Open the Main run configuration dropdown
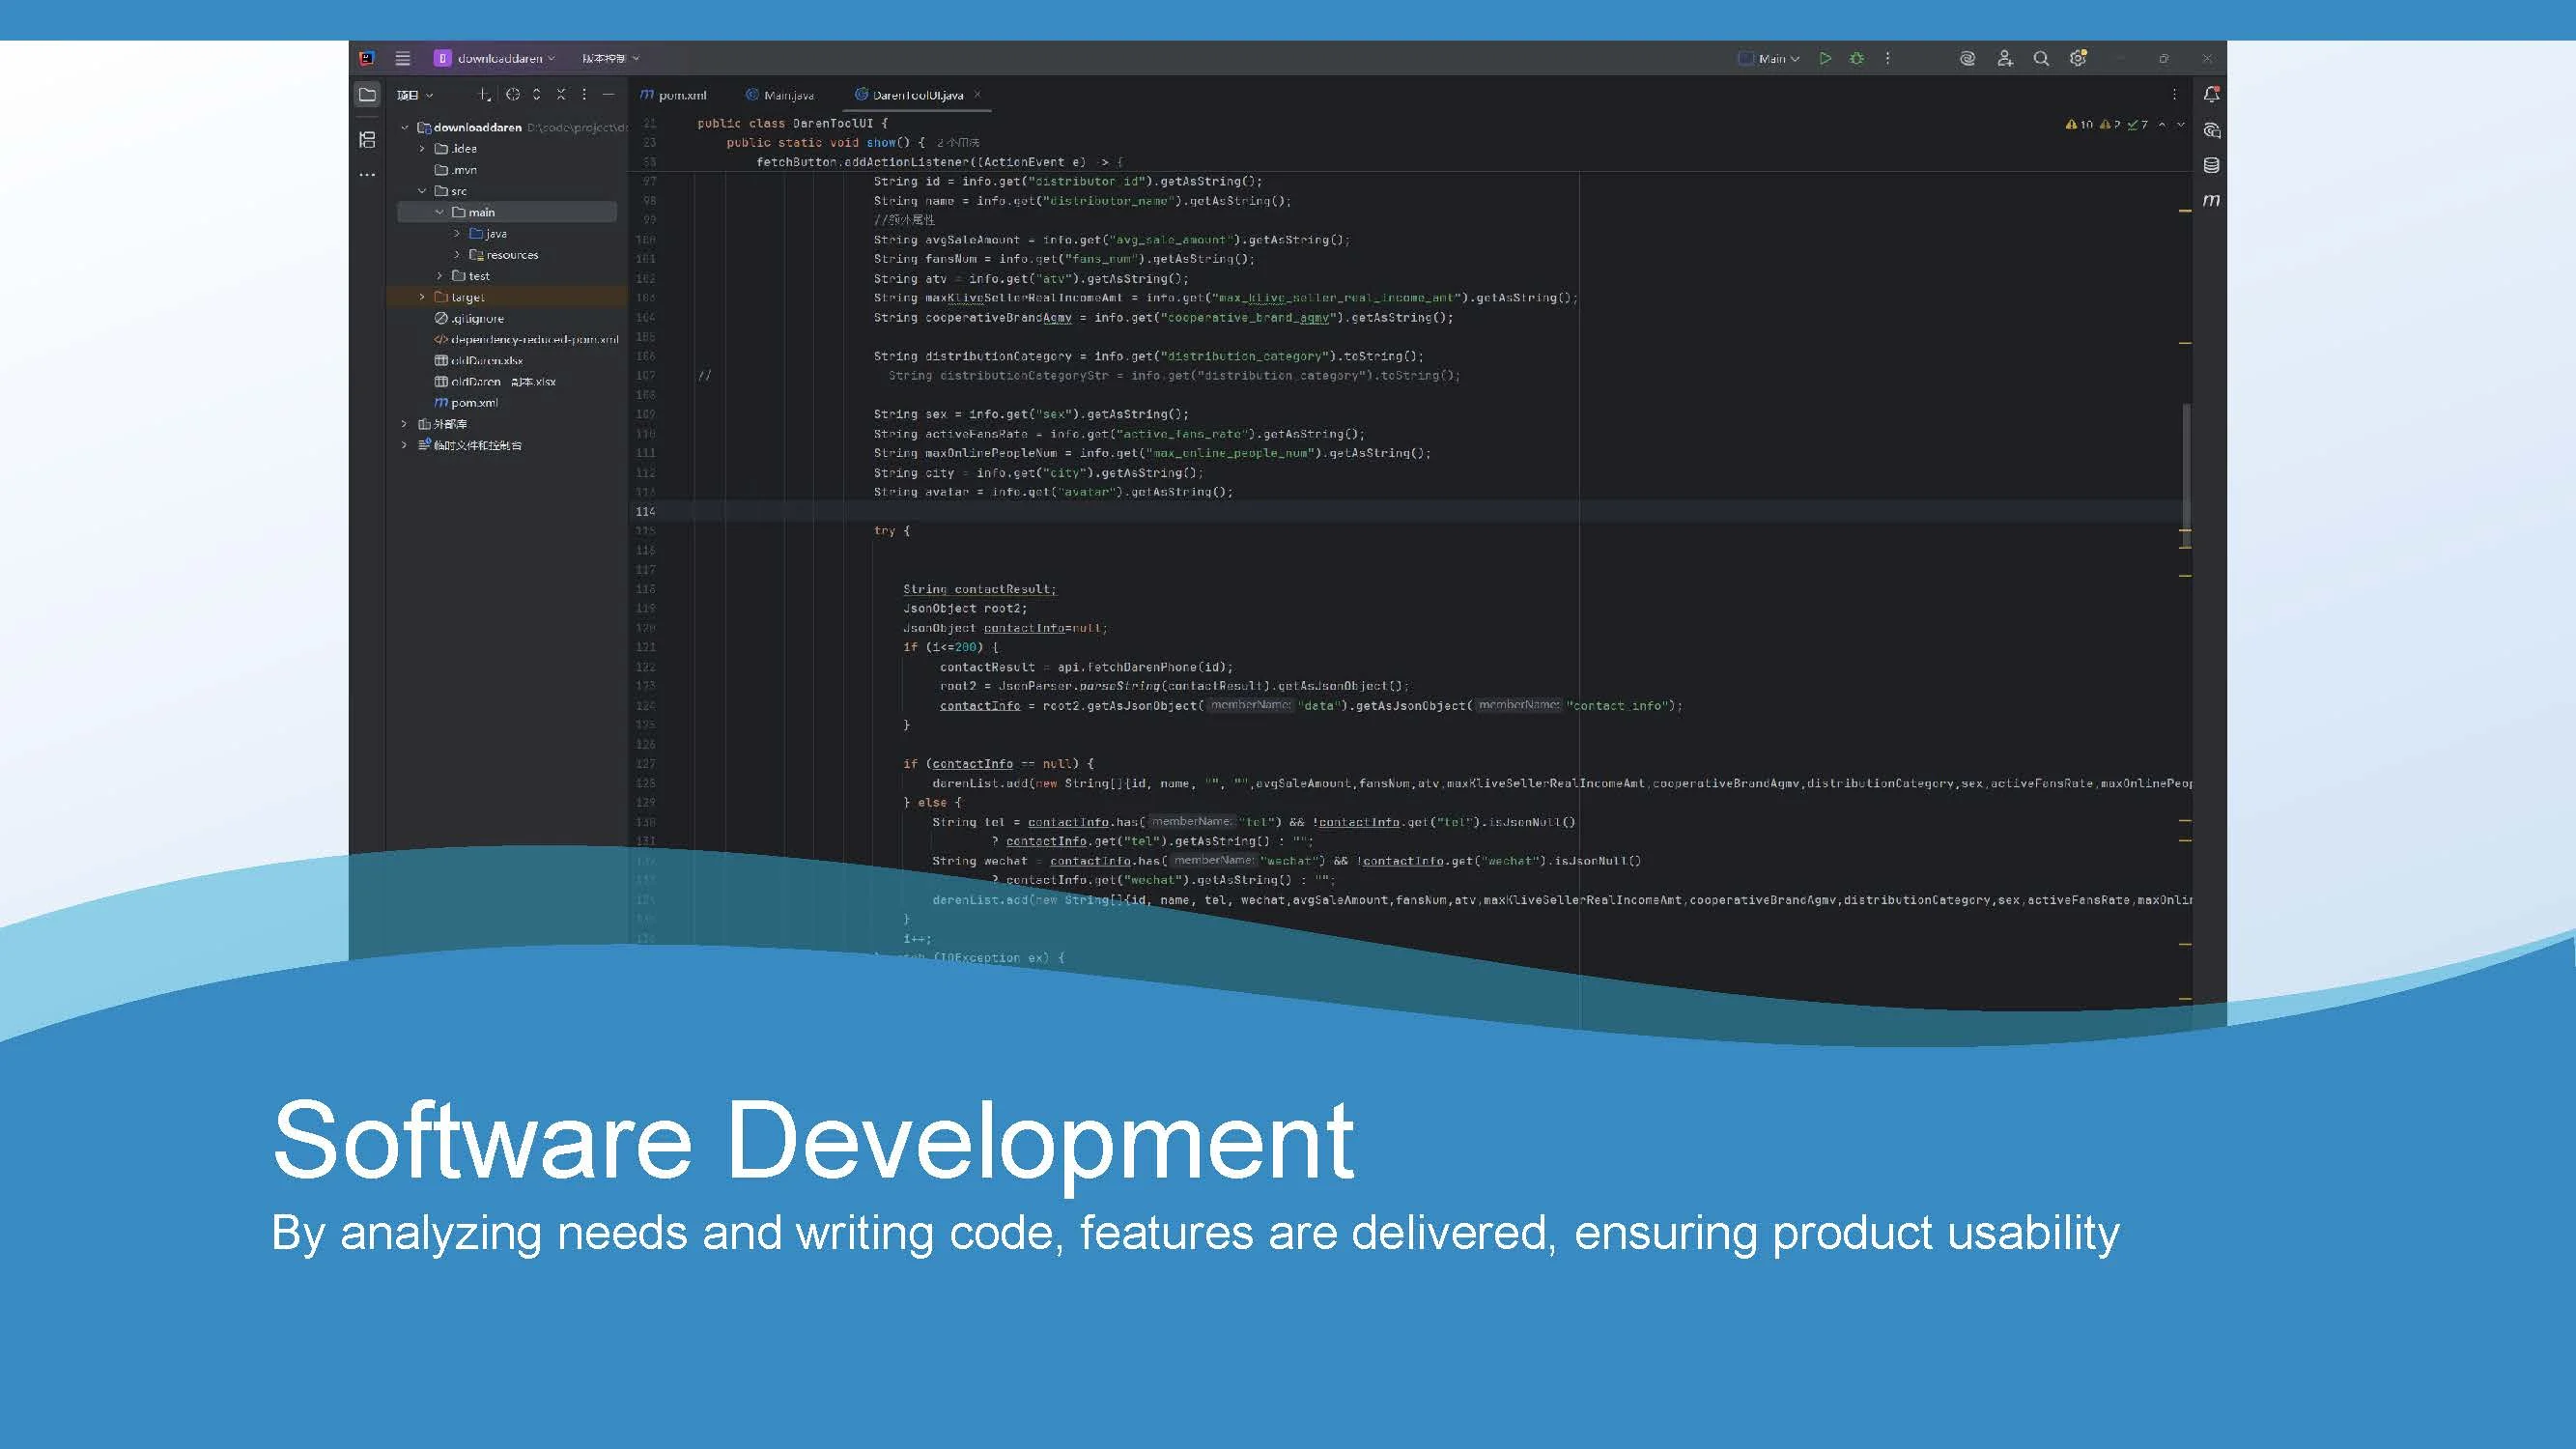The height and width of the screenshot is (1449, 2576). point(1768,58)
